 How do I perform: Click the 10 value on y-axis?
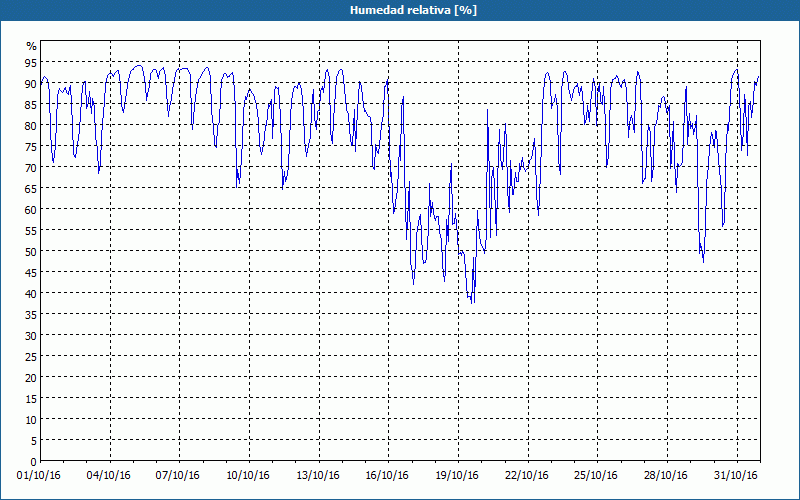(31, 419)
